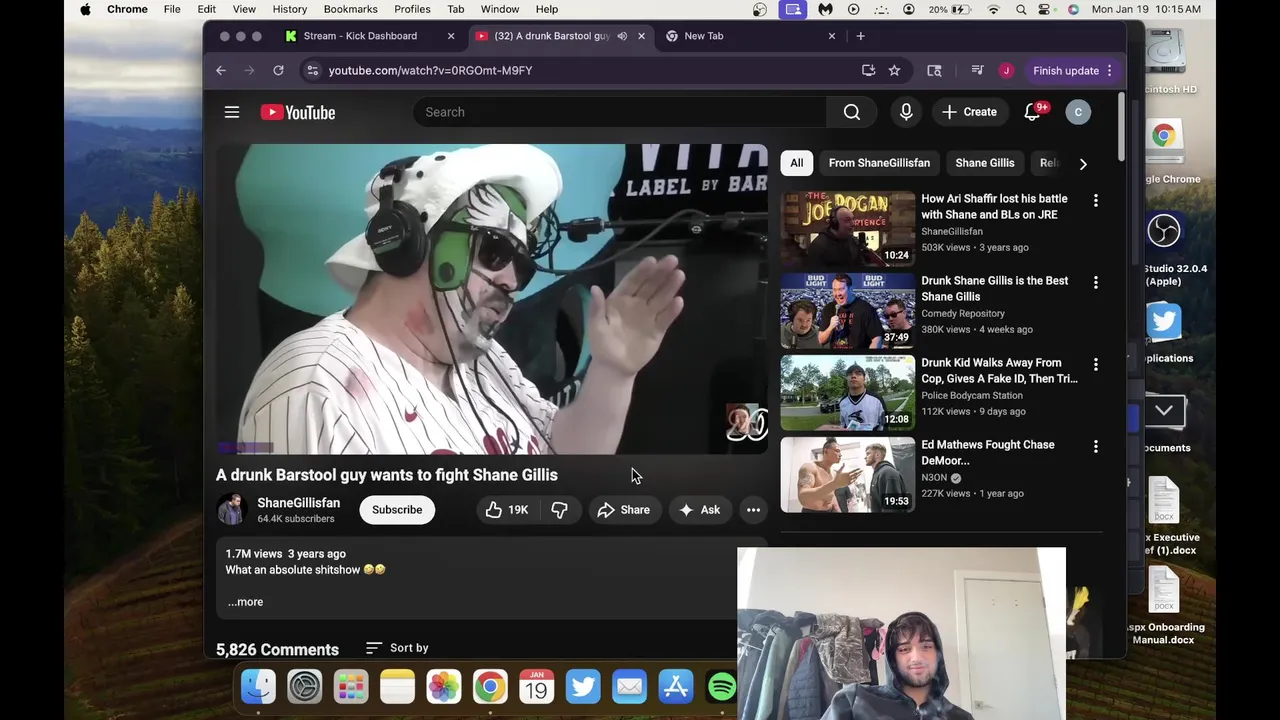Open Spotlight search in menu bar
Screen dimensions: 1280x720
click(1021, 9)
